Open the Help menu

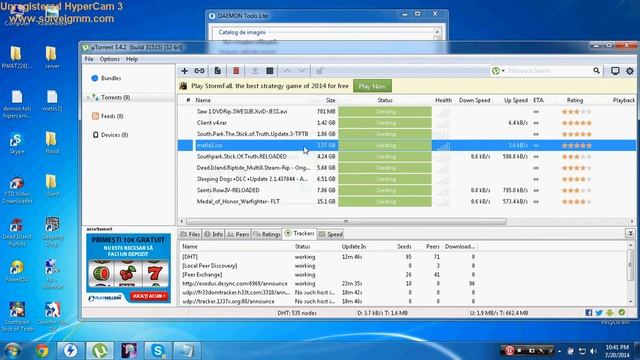click(x=131, y=59)
